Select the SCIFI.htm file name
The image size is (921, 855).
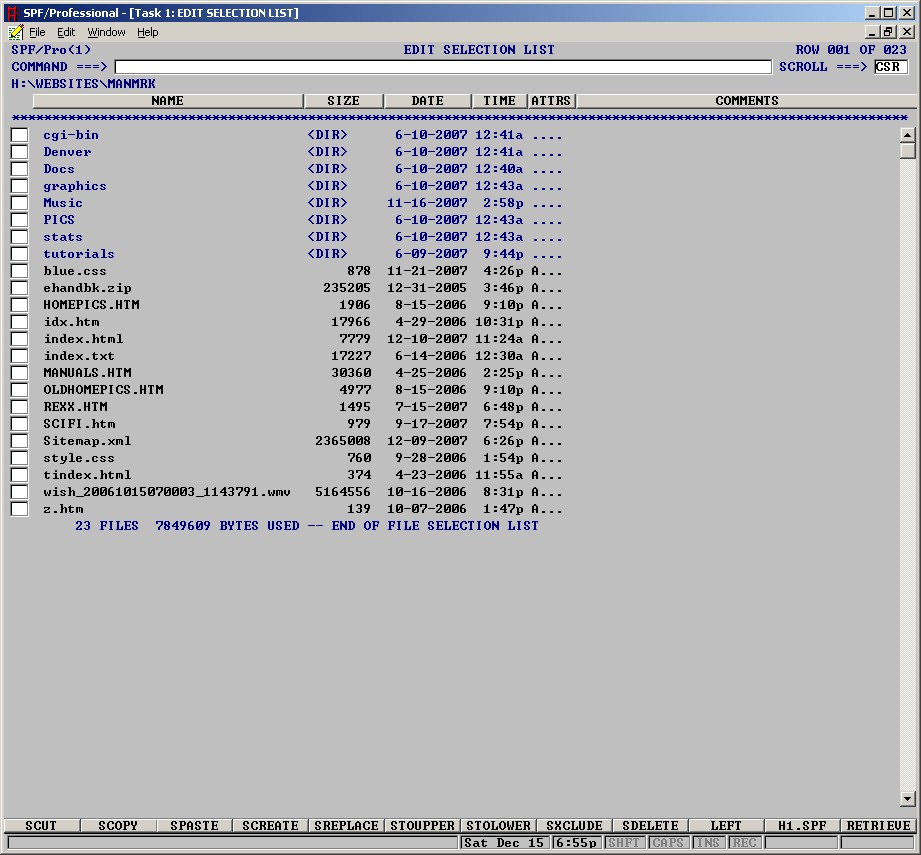(x=79, y=424)
